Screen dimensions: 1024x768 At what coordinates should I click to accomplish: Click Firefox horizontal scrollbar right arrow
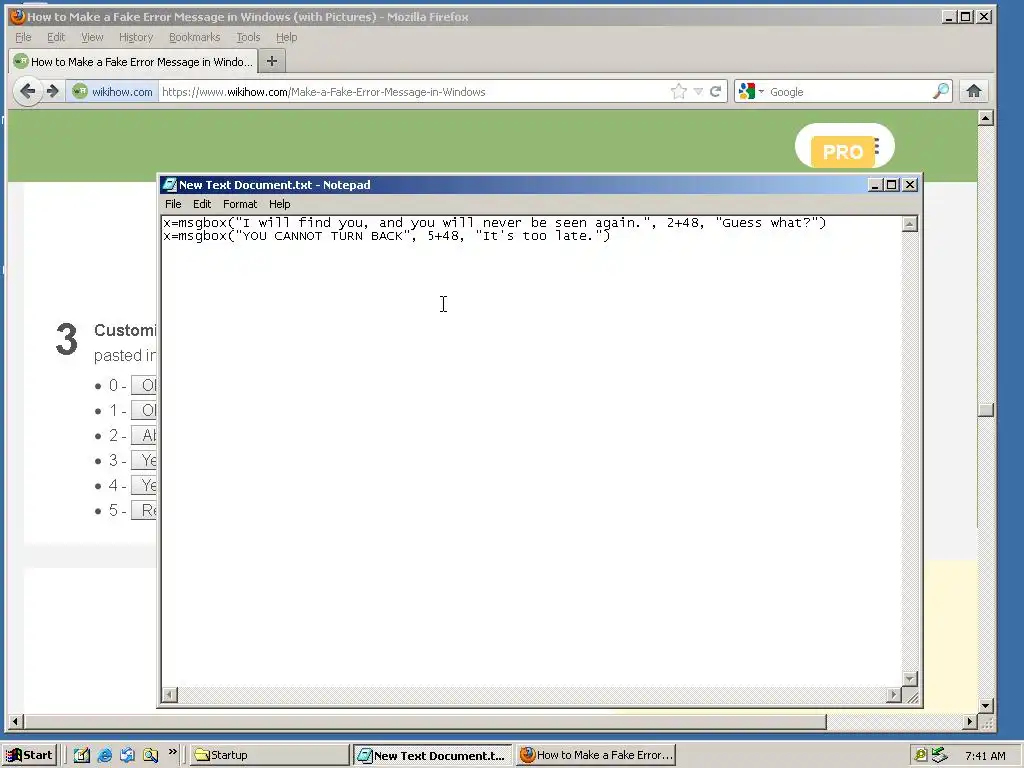(970, 722)
